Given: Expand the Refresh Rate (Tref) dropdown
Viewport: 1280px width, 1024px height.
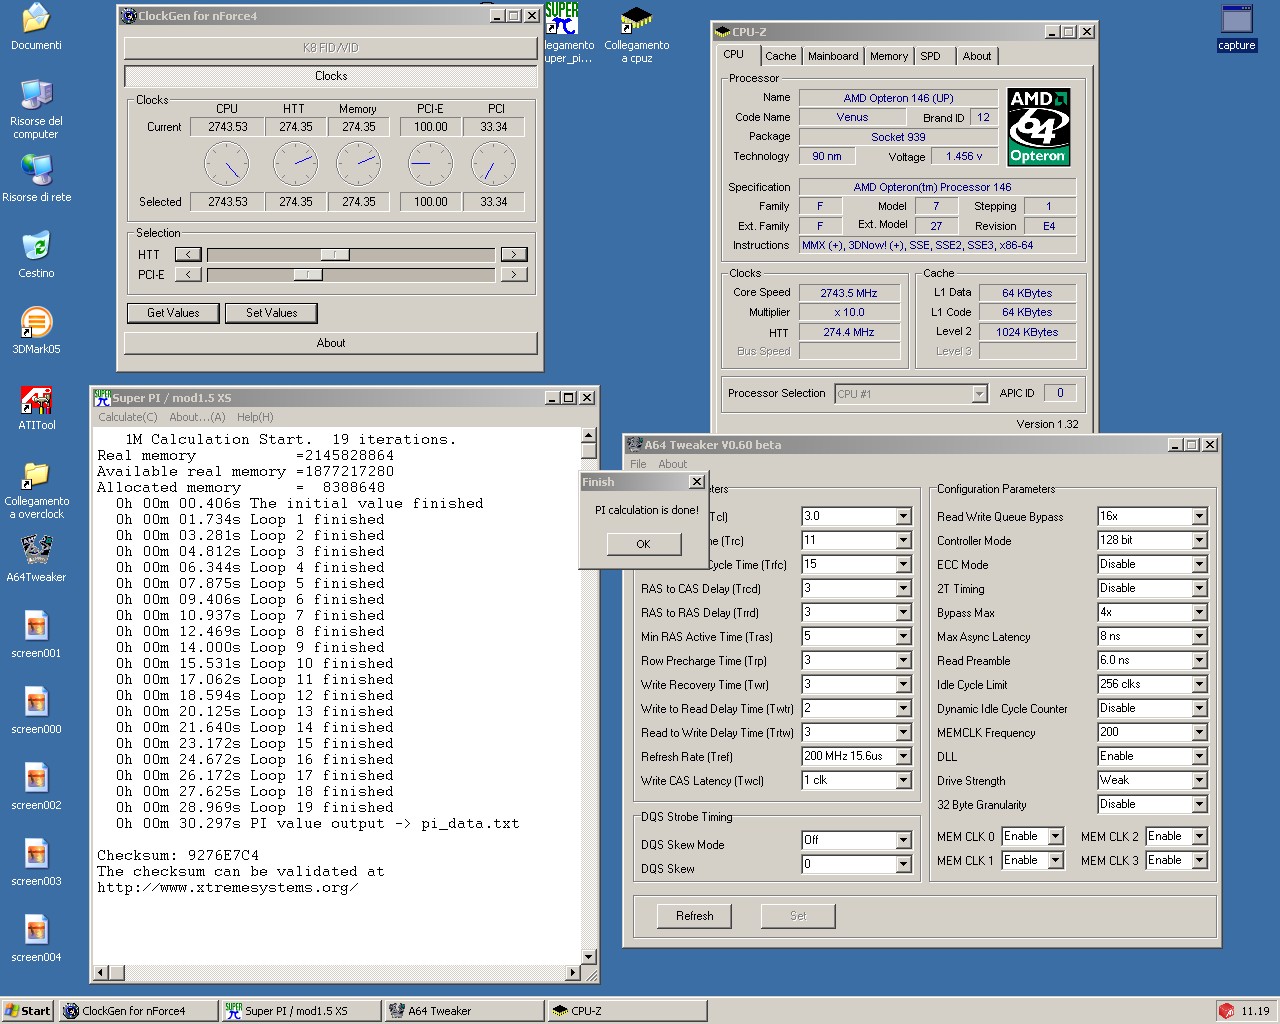Looking at the screenshot, I should coord(903,756).
